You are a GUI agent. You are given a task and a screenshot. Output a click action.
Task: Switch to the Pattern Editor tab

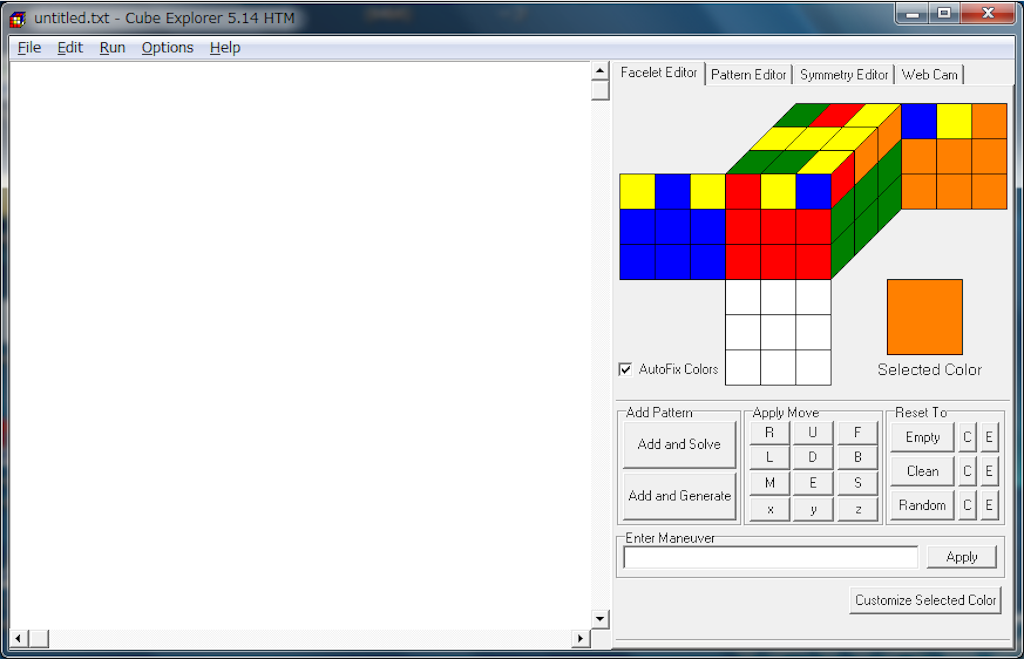click(748, 74)
